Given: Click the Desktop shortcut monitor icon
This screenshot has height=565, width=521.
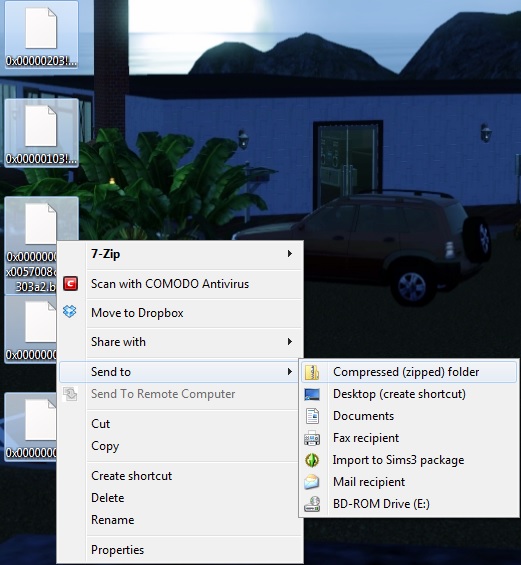Looking at the screenshot, I should (312, 394).
